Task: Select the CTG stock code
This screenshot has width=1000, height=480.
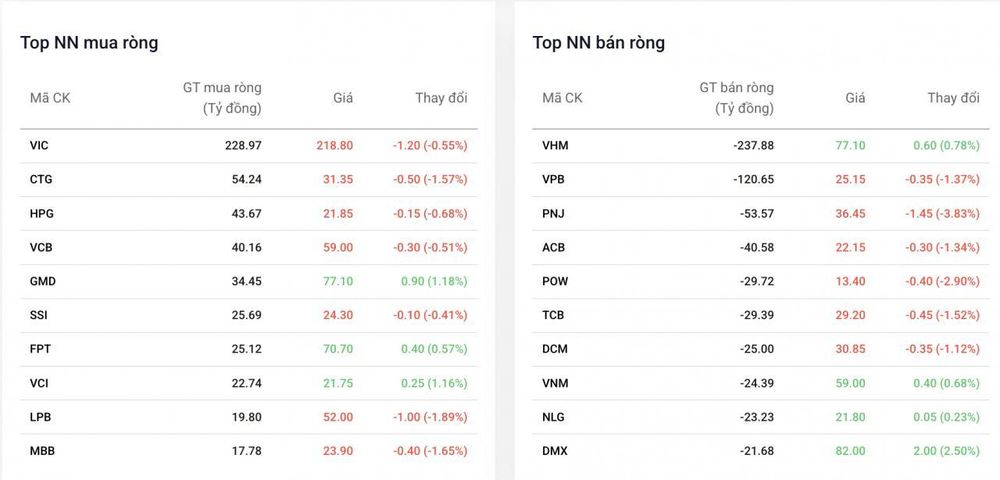Action: [41, 179]
